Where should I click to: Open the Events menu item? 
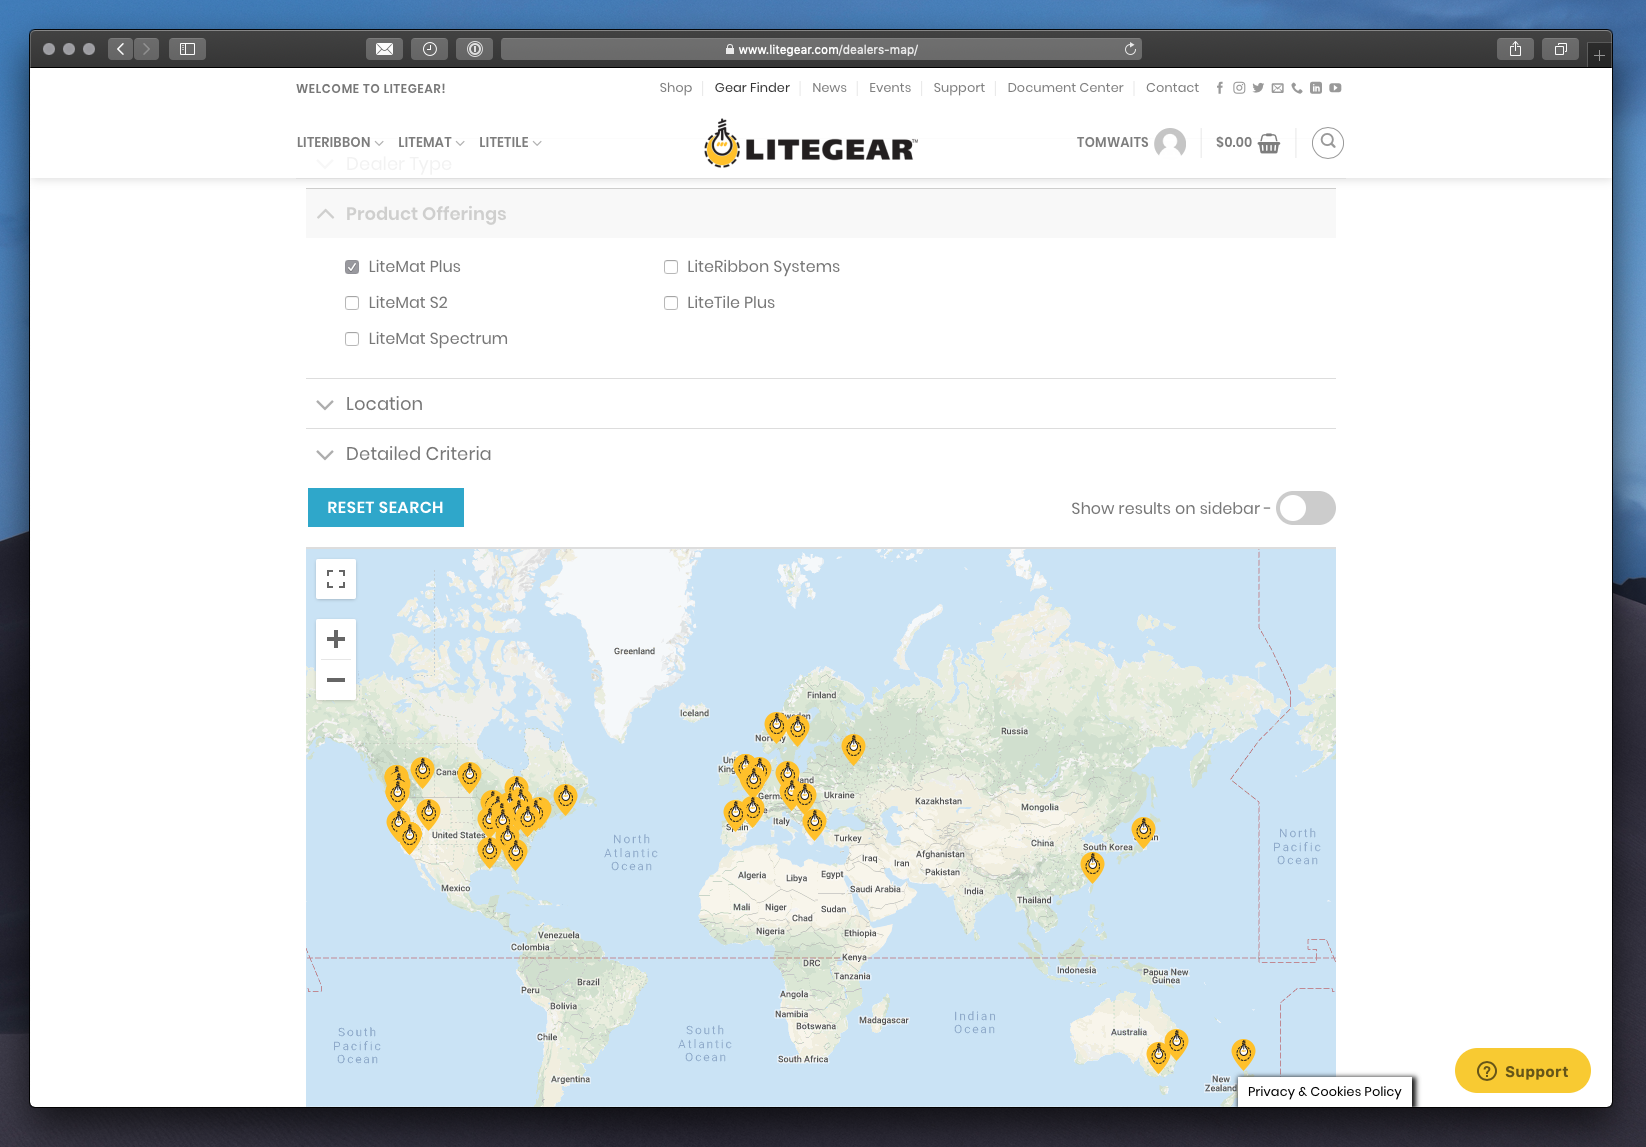(890, 88)
